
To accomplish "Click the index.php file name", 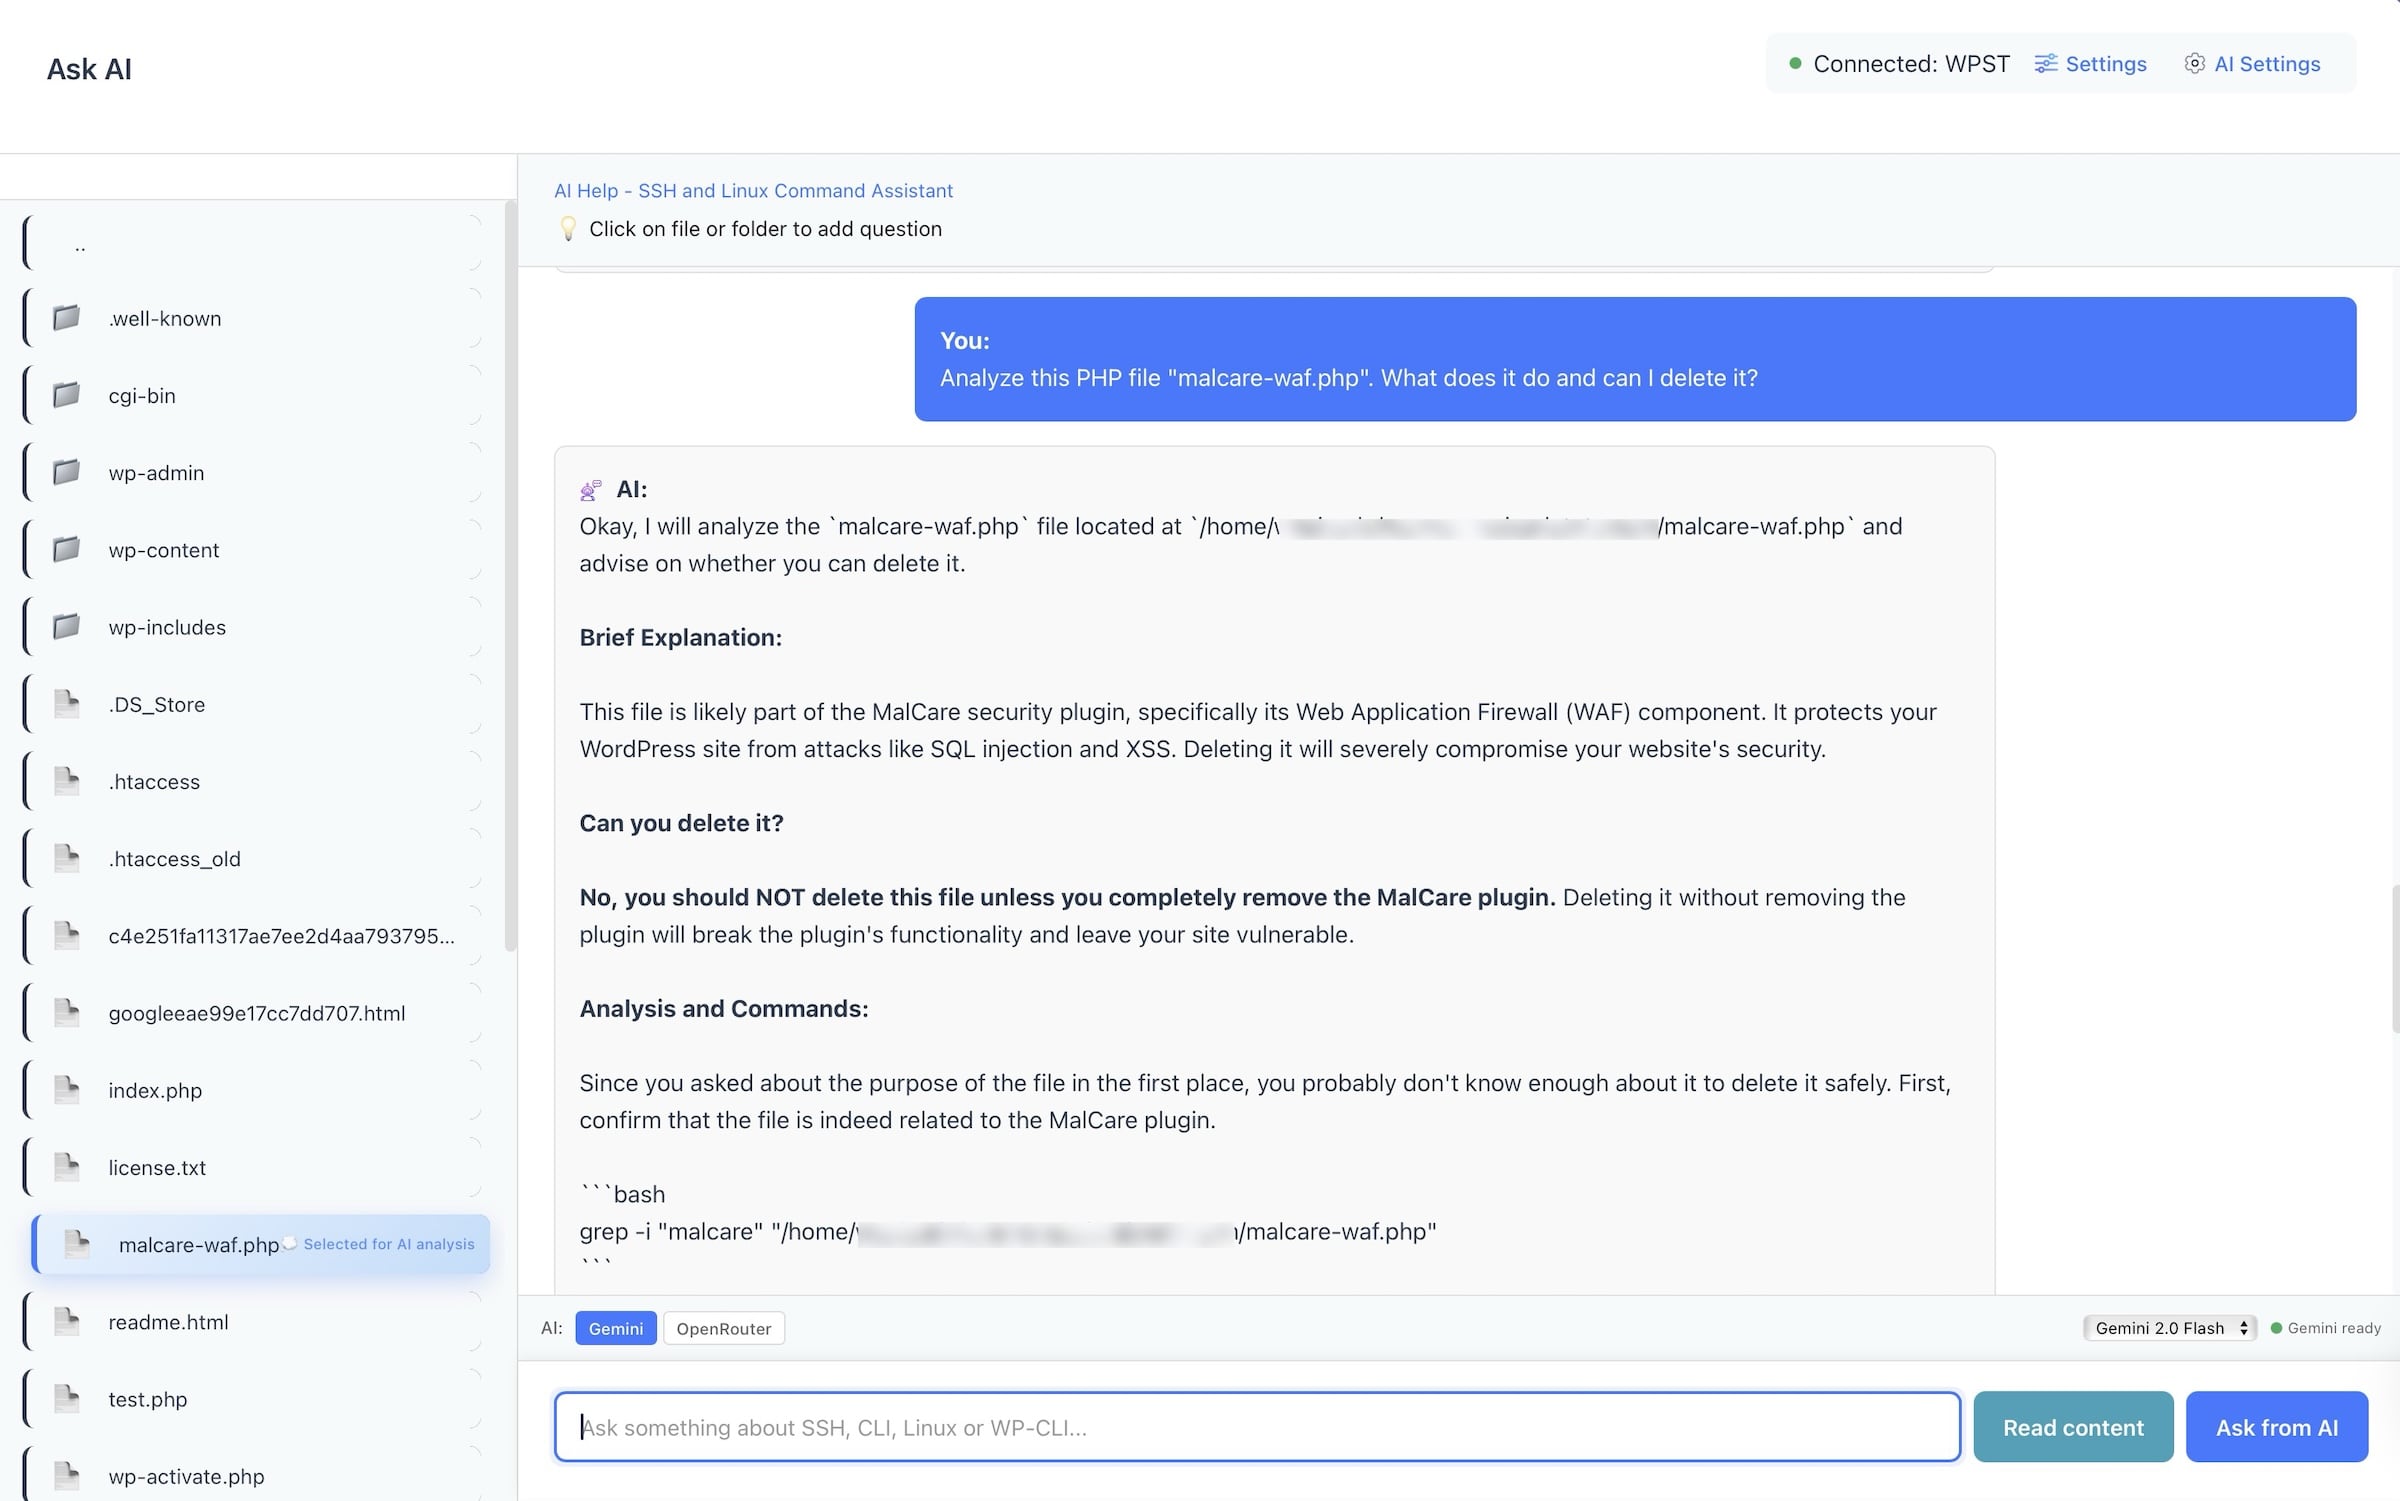I will click(x=155, y=1090).
